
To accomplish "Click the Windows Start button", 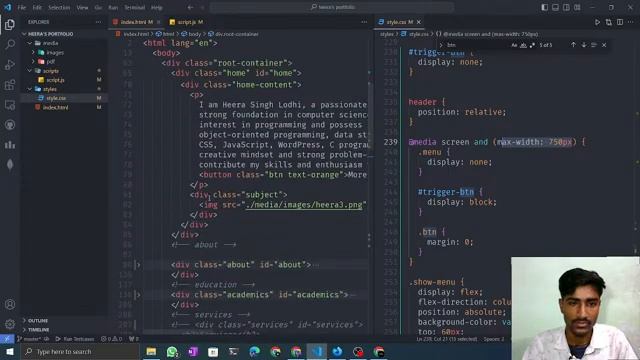I will pos(9,351).
